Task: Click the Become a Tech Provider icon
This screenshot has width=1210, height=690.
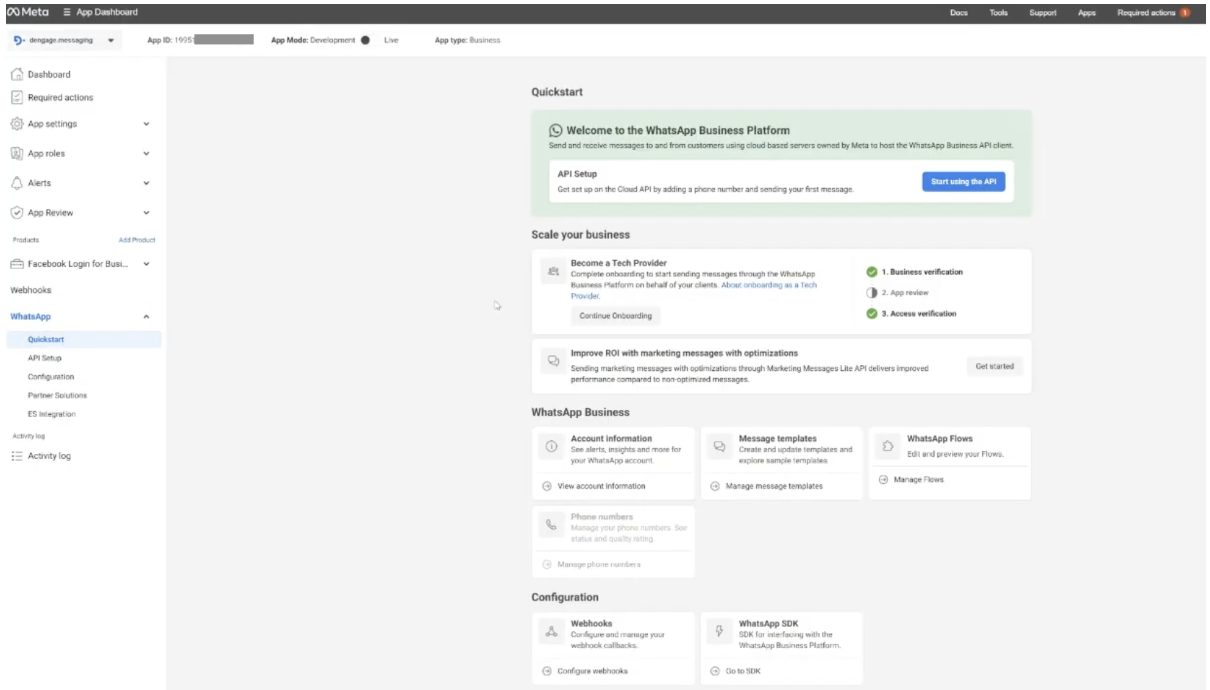Action: coord(552,271)
